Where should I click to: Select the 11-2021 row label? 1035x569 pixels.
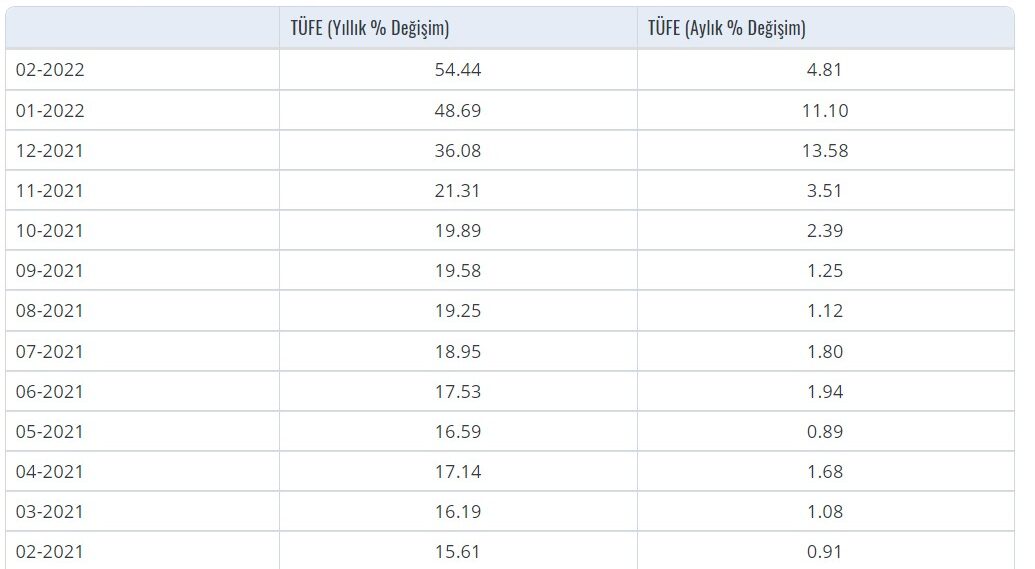point(50,190)
